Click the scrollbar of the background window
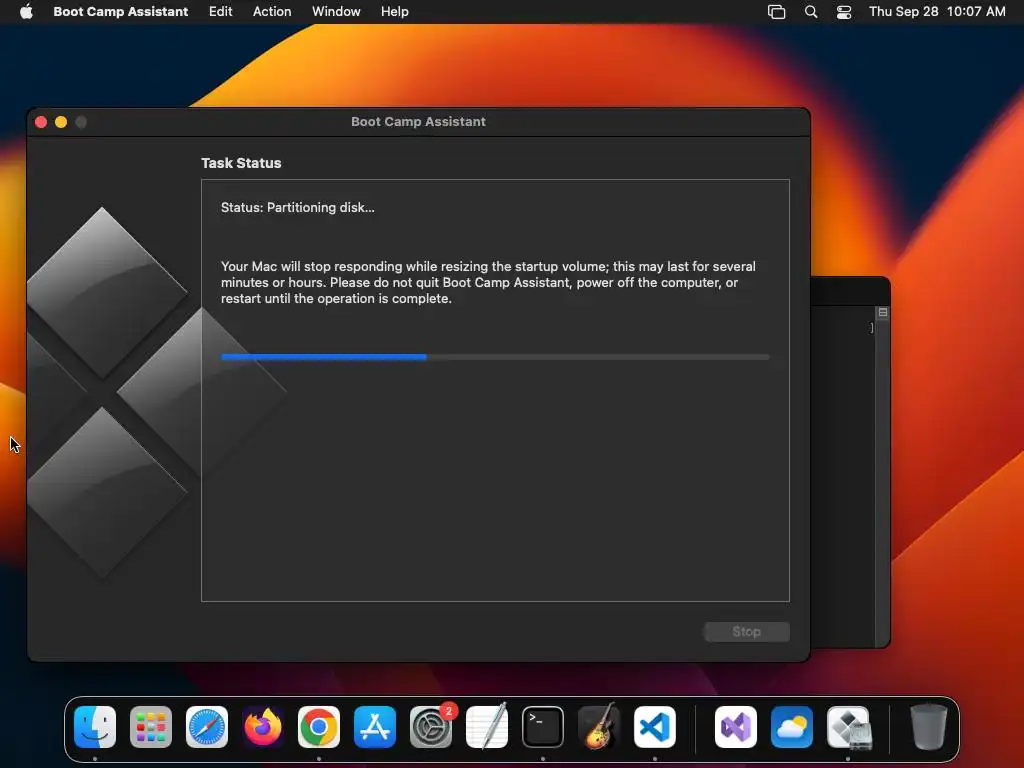Viewport: 1024px width, 768px height. click(882, 482)
